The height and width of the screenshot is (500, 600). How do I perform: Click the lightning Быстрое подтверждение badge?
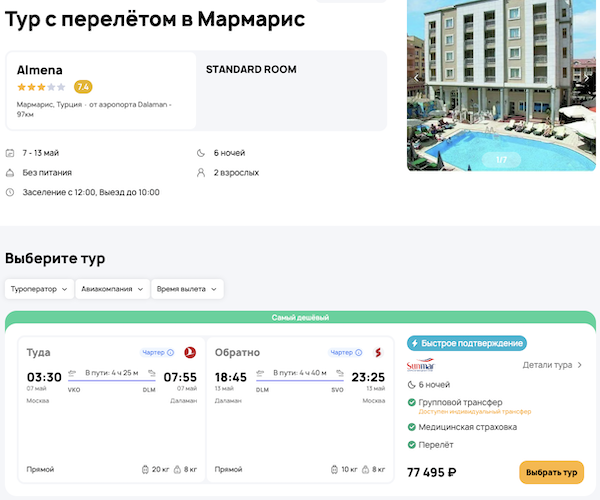click(x=466, y=343)
